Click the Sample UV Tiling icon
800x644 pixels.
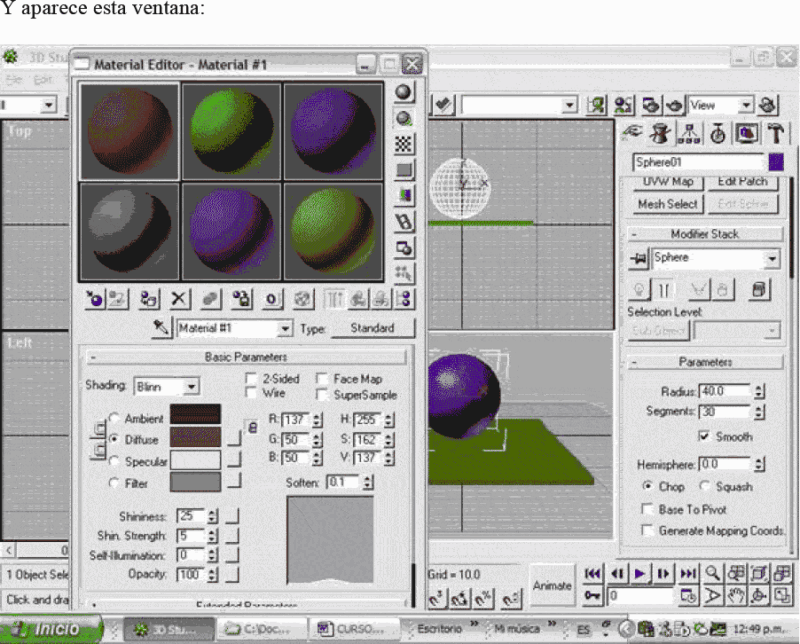pos(403,170)
